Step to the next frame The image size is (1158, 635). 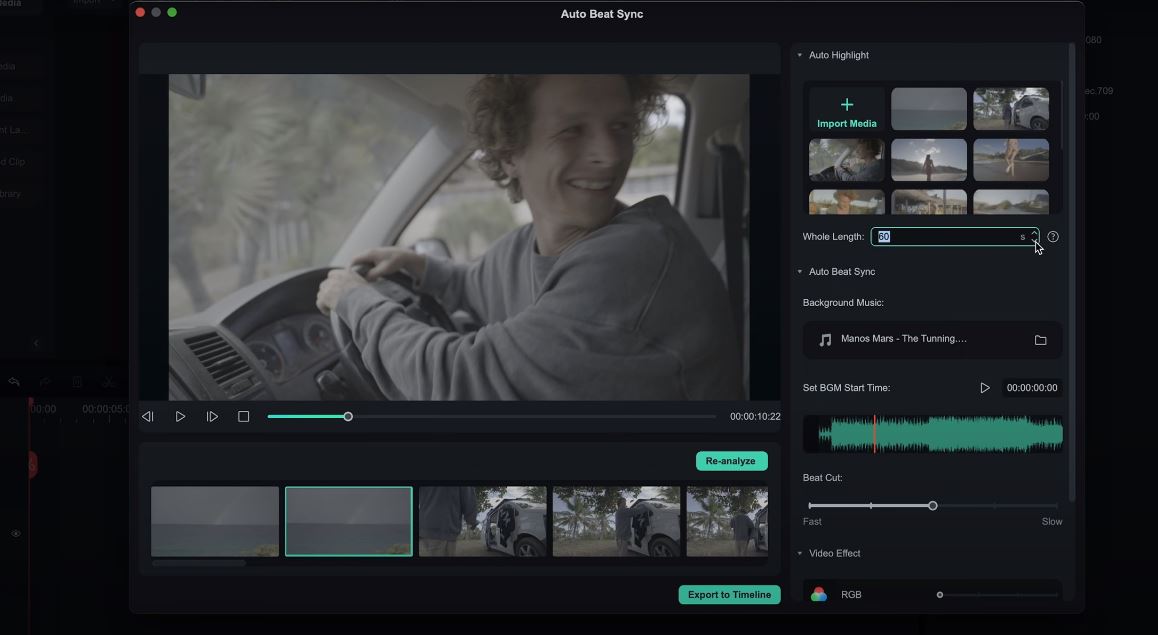[x=212, y=416]
